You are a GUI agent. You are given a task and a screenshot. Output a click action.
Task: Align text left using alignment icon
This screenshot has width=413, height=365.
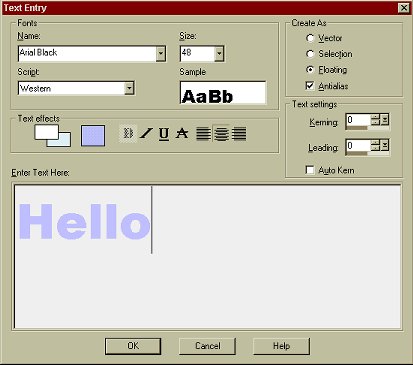pos(203,133)
